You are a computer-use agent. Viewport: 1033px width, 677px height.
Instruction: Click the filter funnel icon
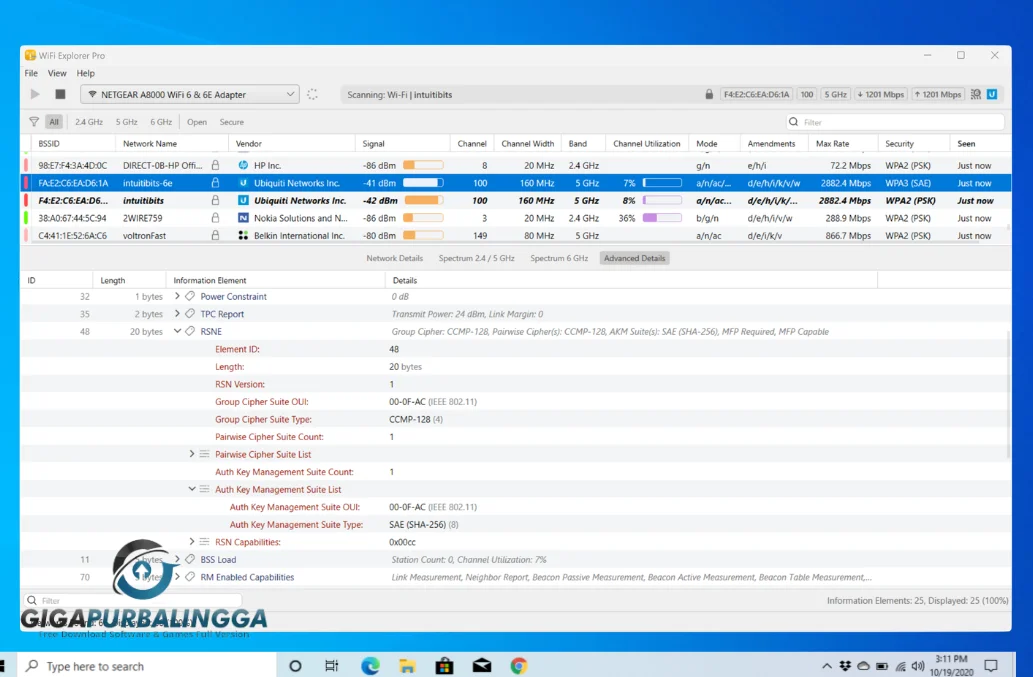point(34,122)
